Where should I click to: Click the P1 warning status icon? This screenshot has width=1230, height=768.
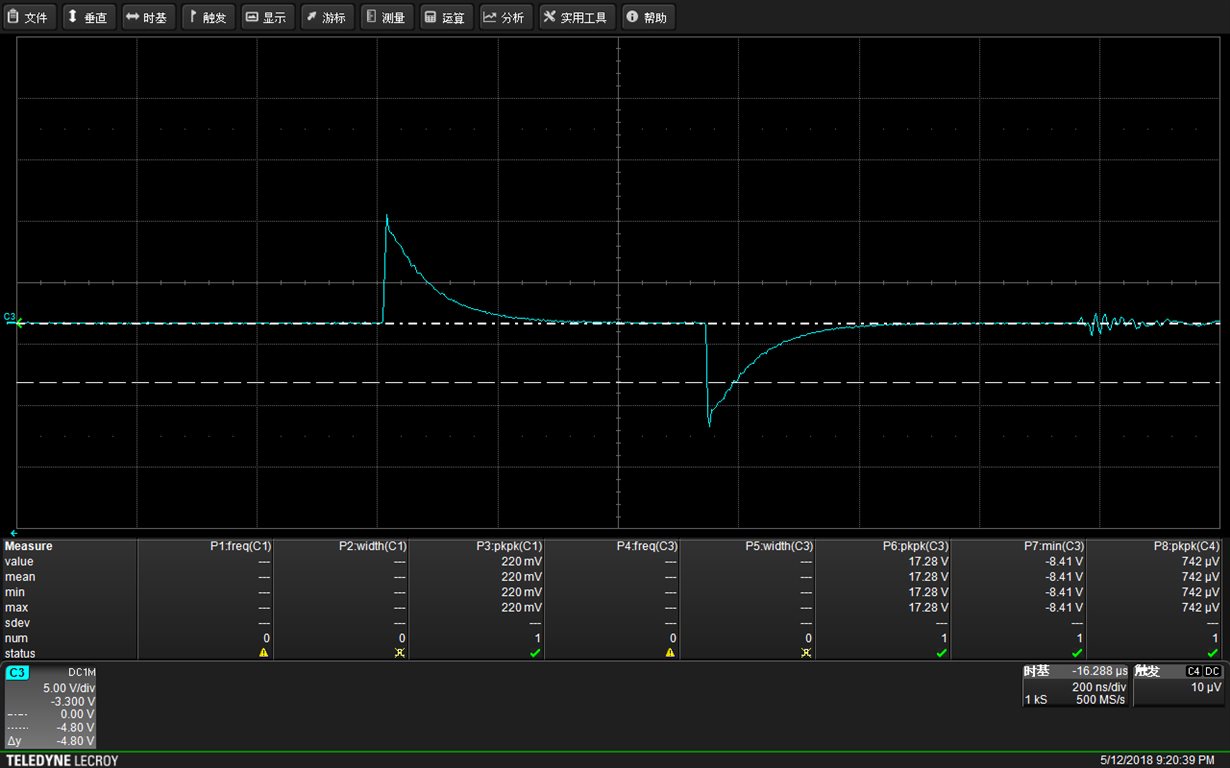[264, 653]
